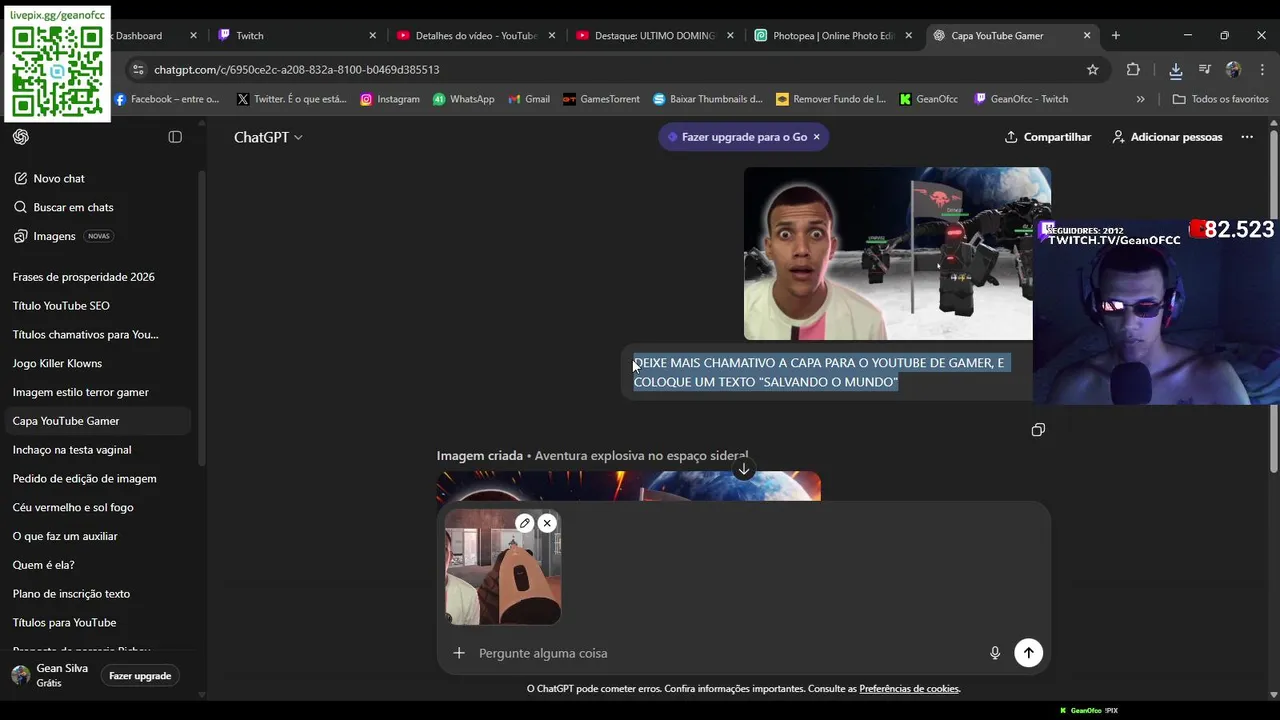Remove the attached image with X icon
This screenshot has width=1280, height=720.
pos(547,523)
